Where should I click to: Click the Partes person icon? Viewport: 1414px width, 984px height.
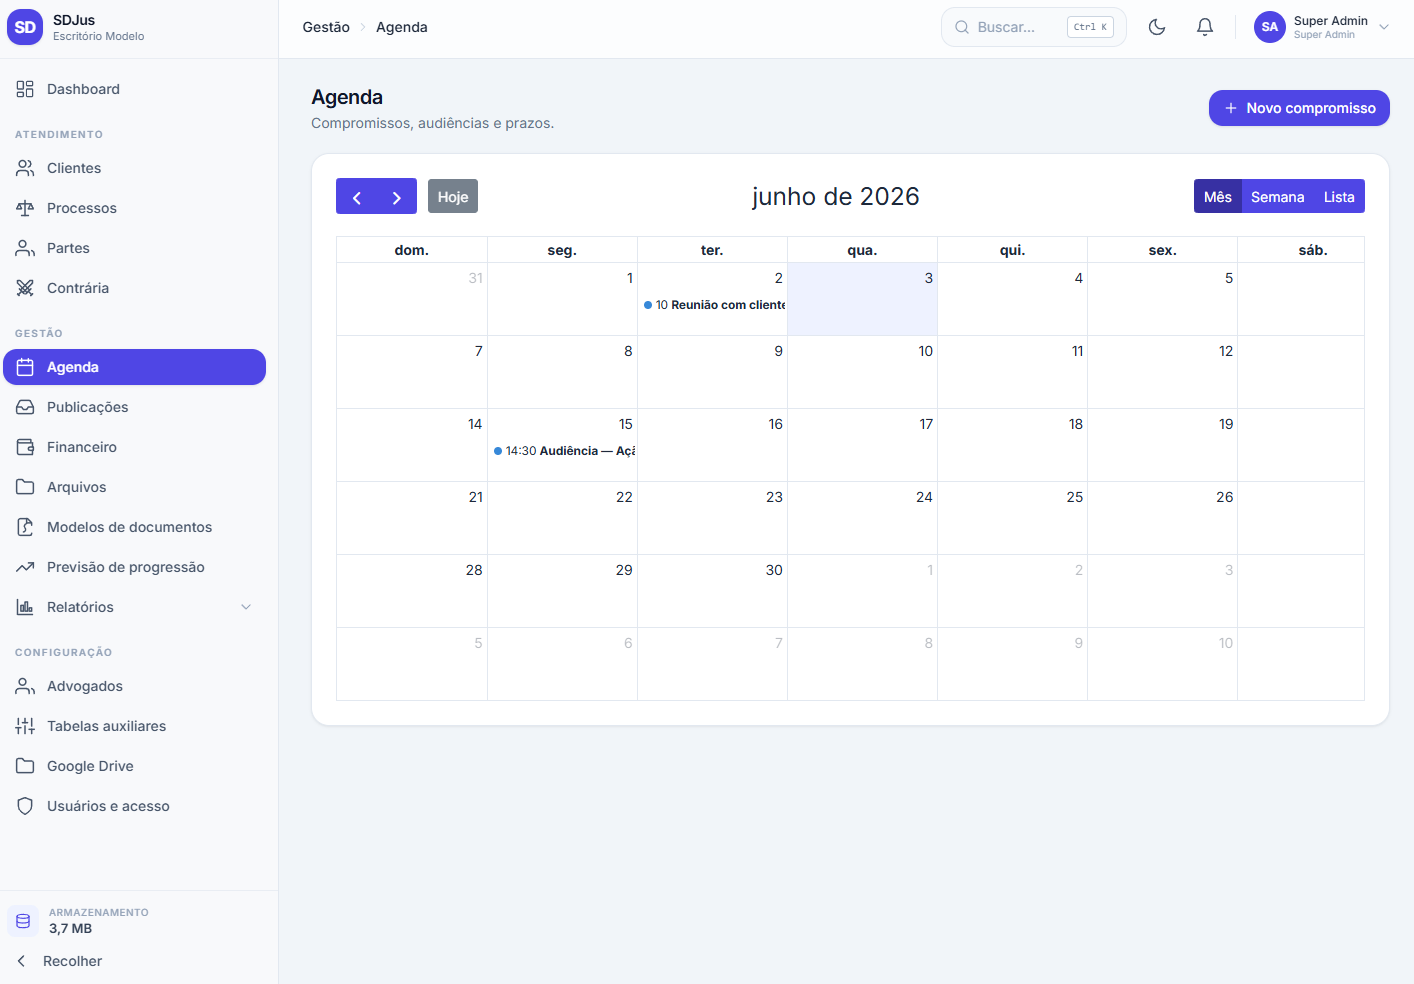(x=25, y=248)
